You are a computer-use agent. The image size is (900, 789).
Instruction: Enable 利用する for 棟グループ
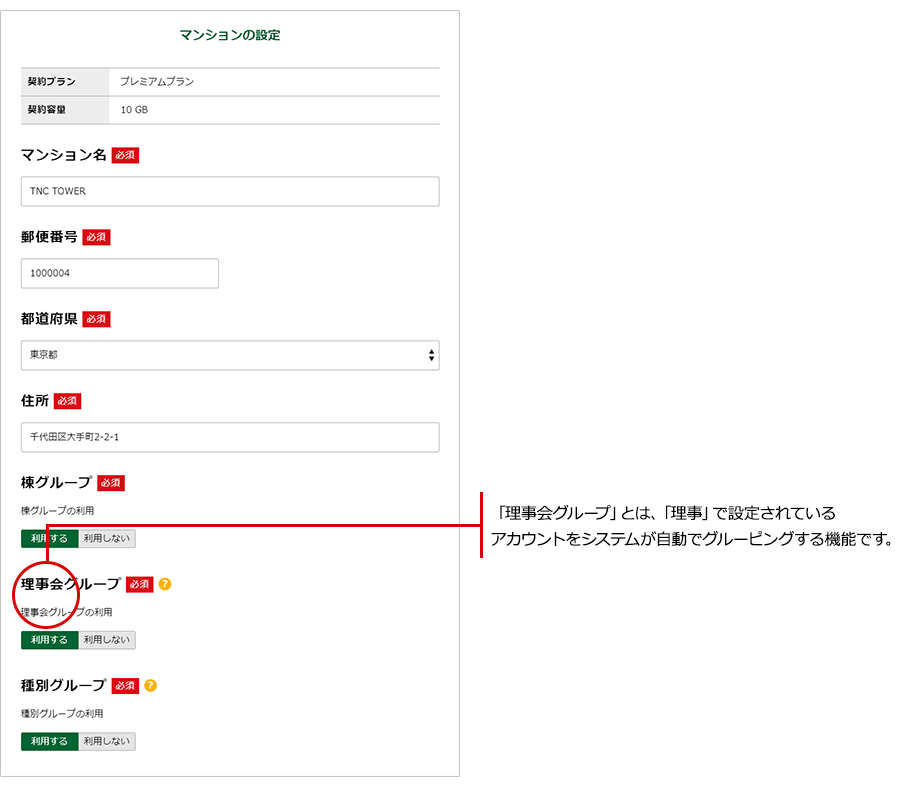(50, 538)
